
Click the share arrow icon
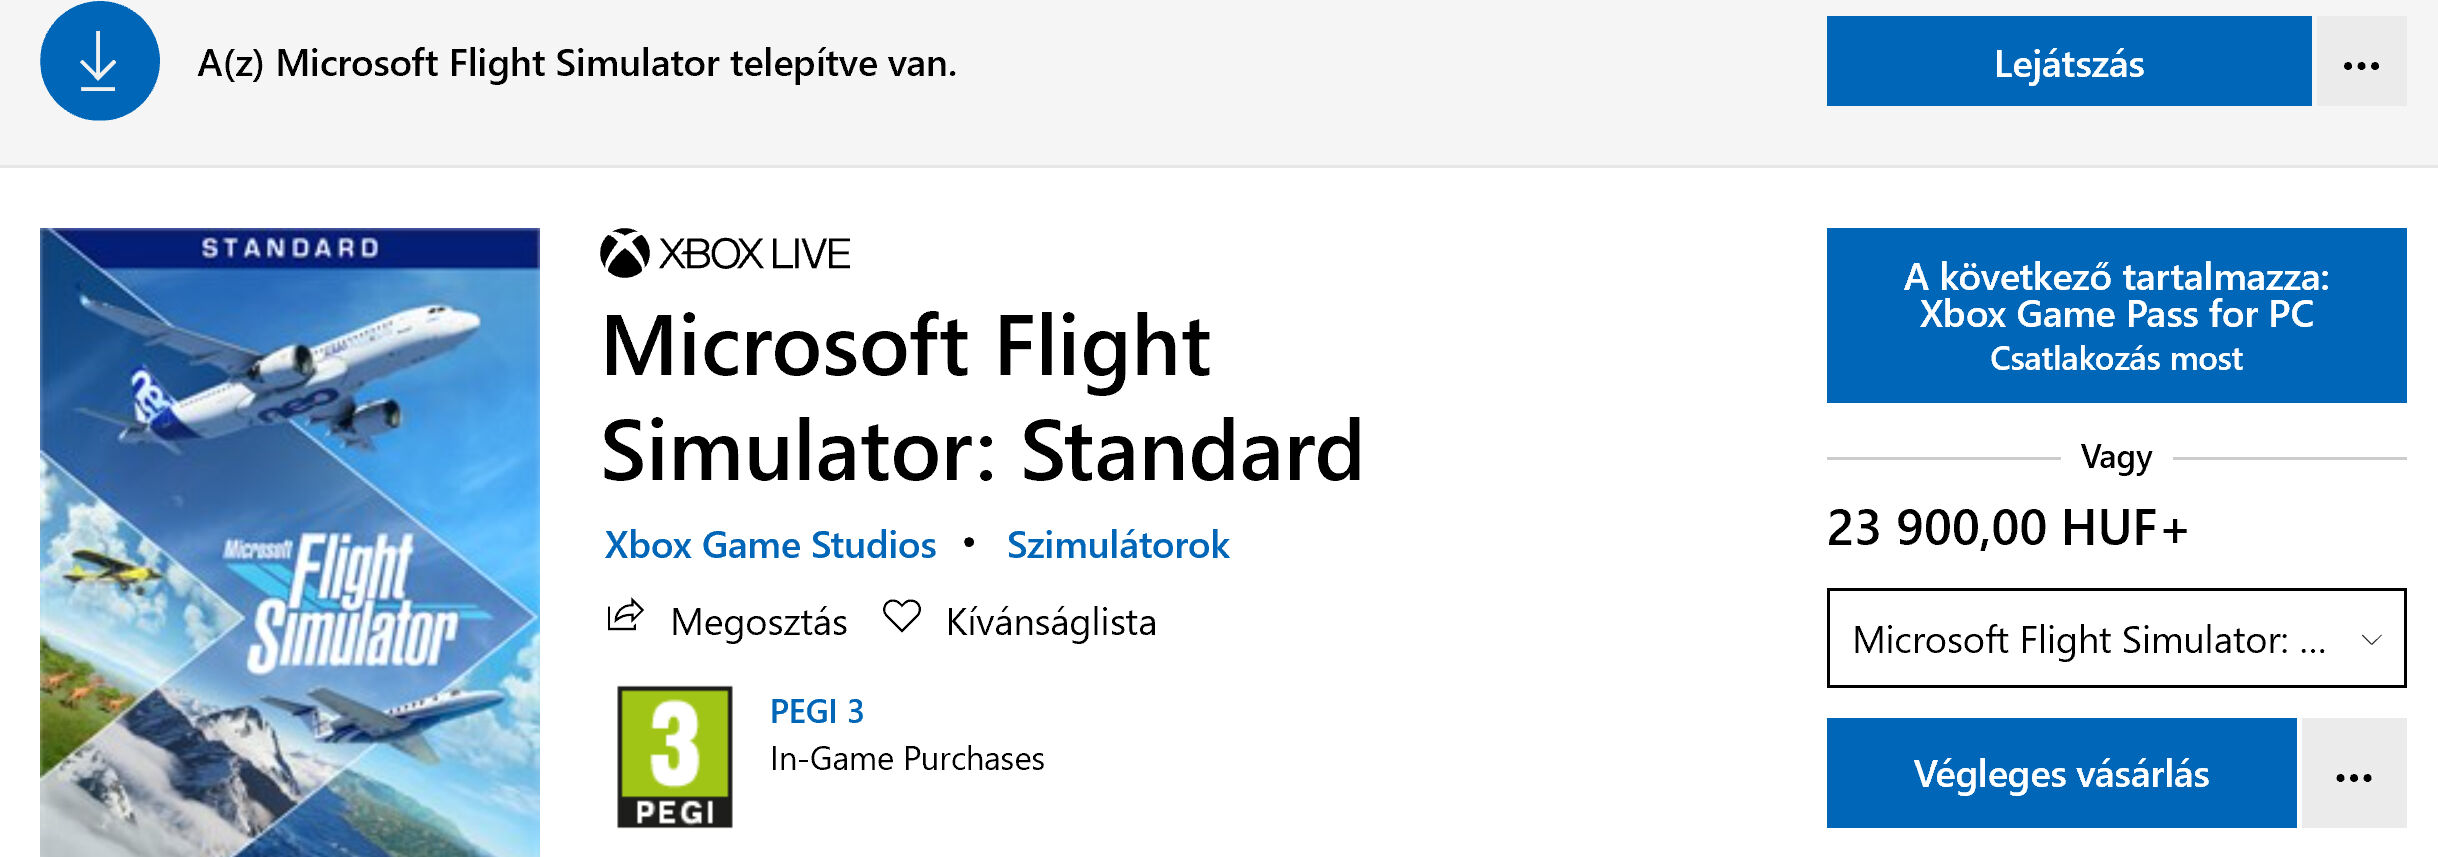[x=626, y=617]
